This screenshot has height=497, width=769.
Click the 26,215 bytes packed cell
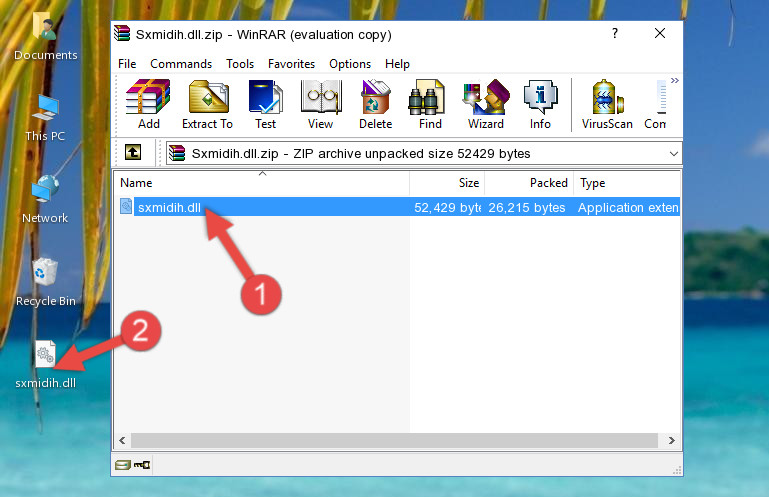coord(527,208)
